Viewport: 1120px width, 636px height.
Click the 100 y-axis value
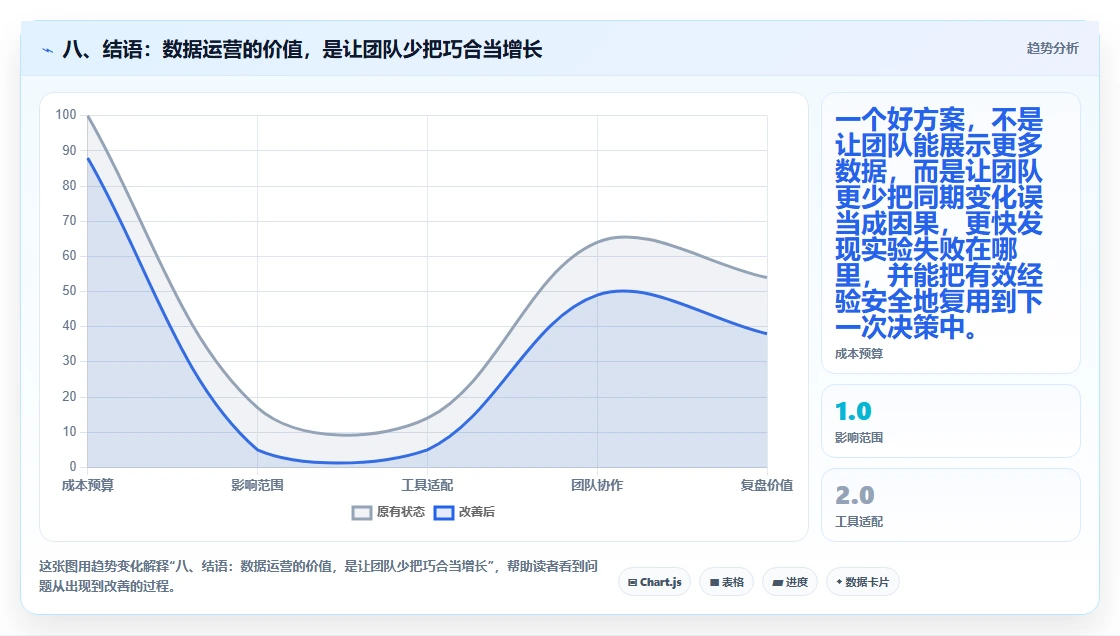pos(66,114)
